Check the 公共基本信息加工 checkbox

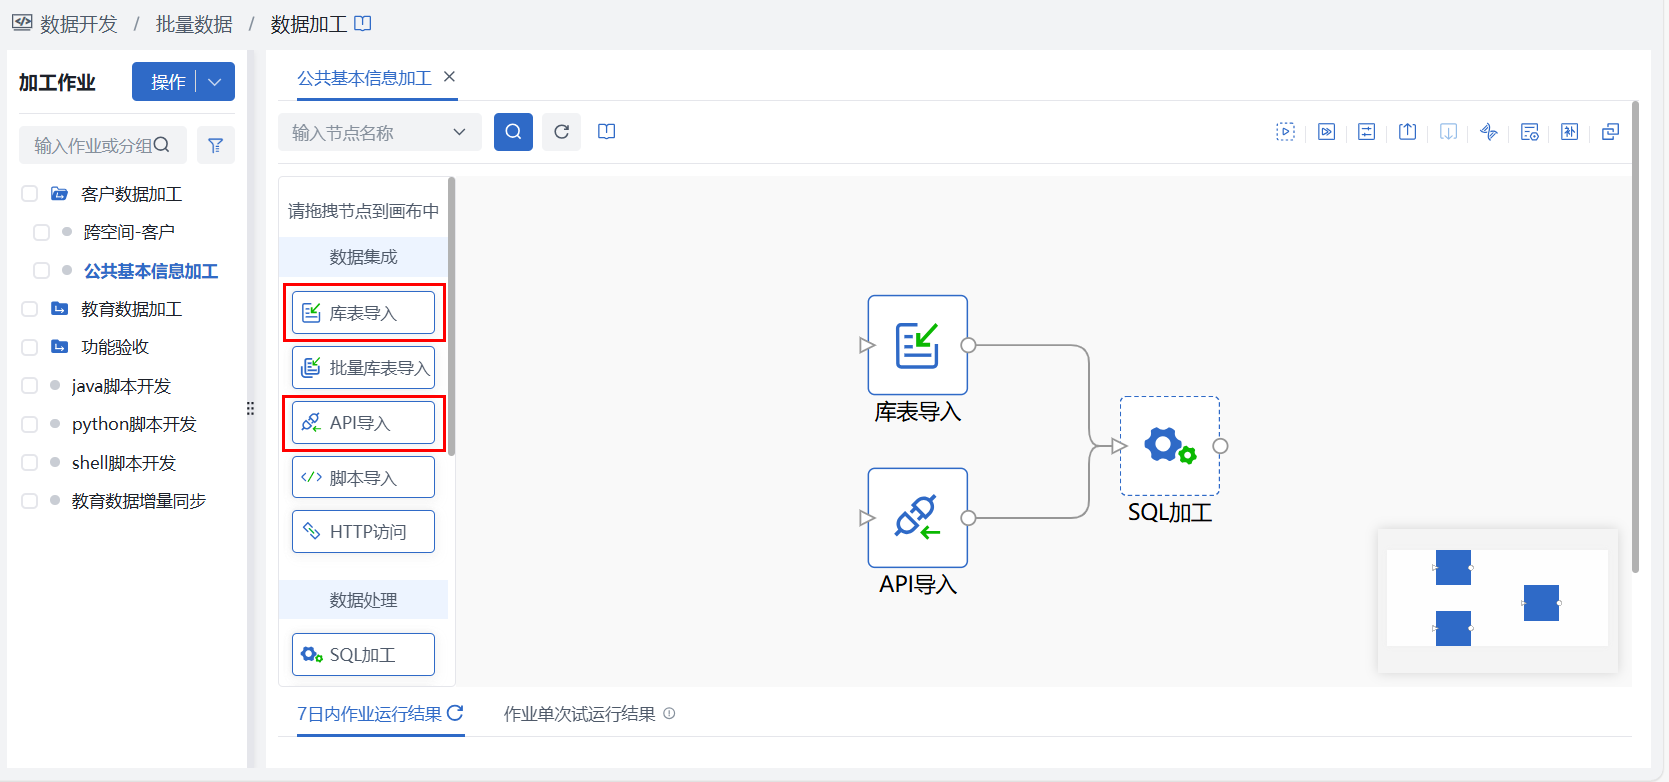click(41, 271)
